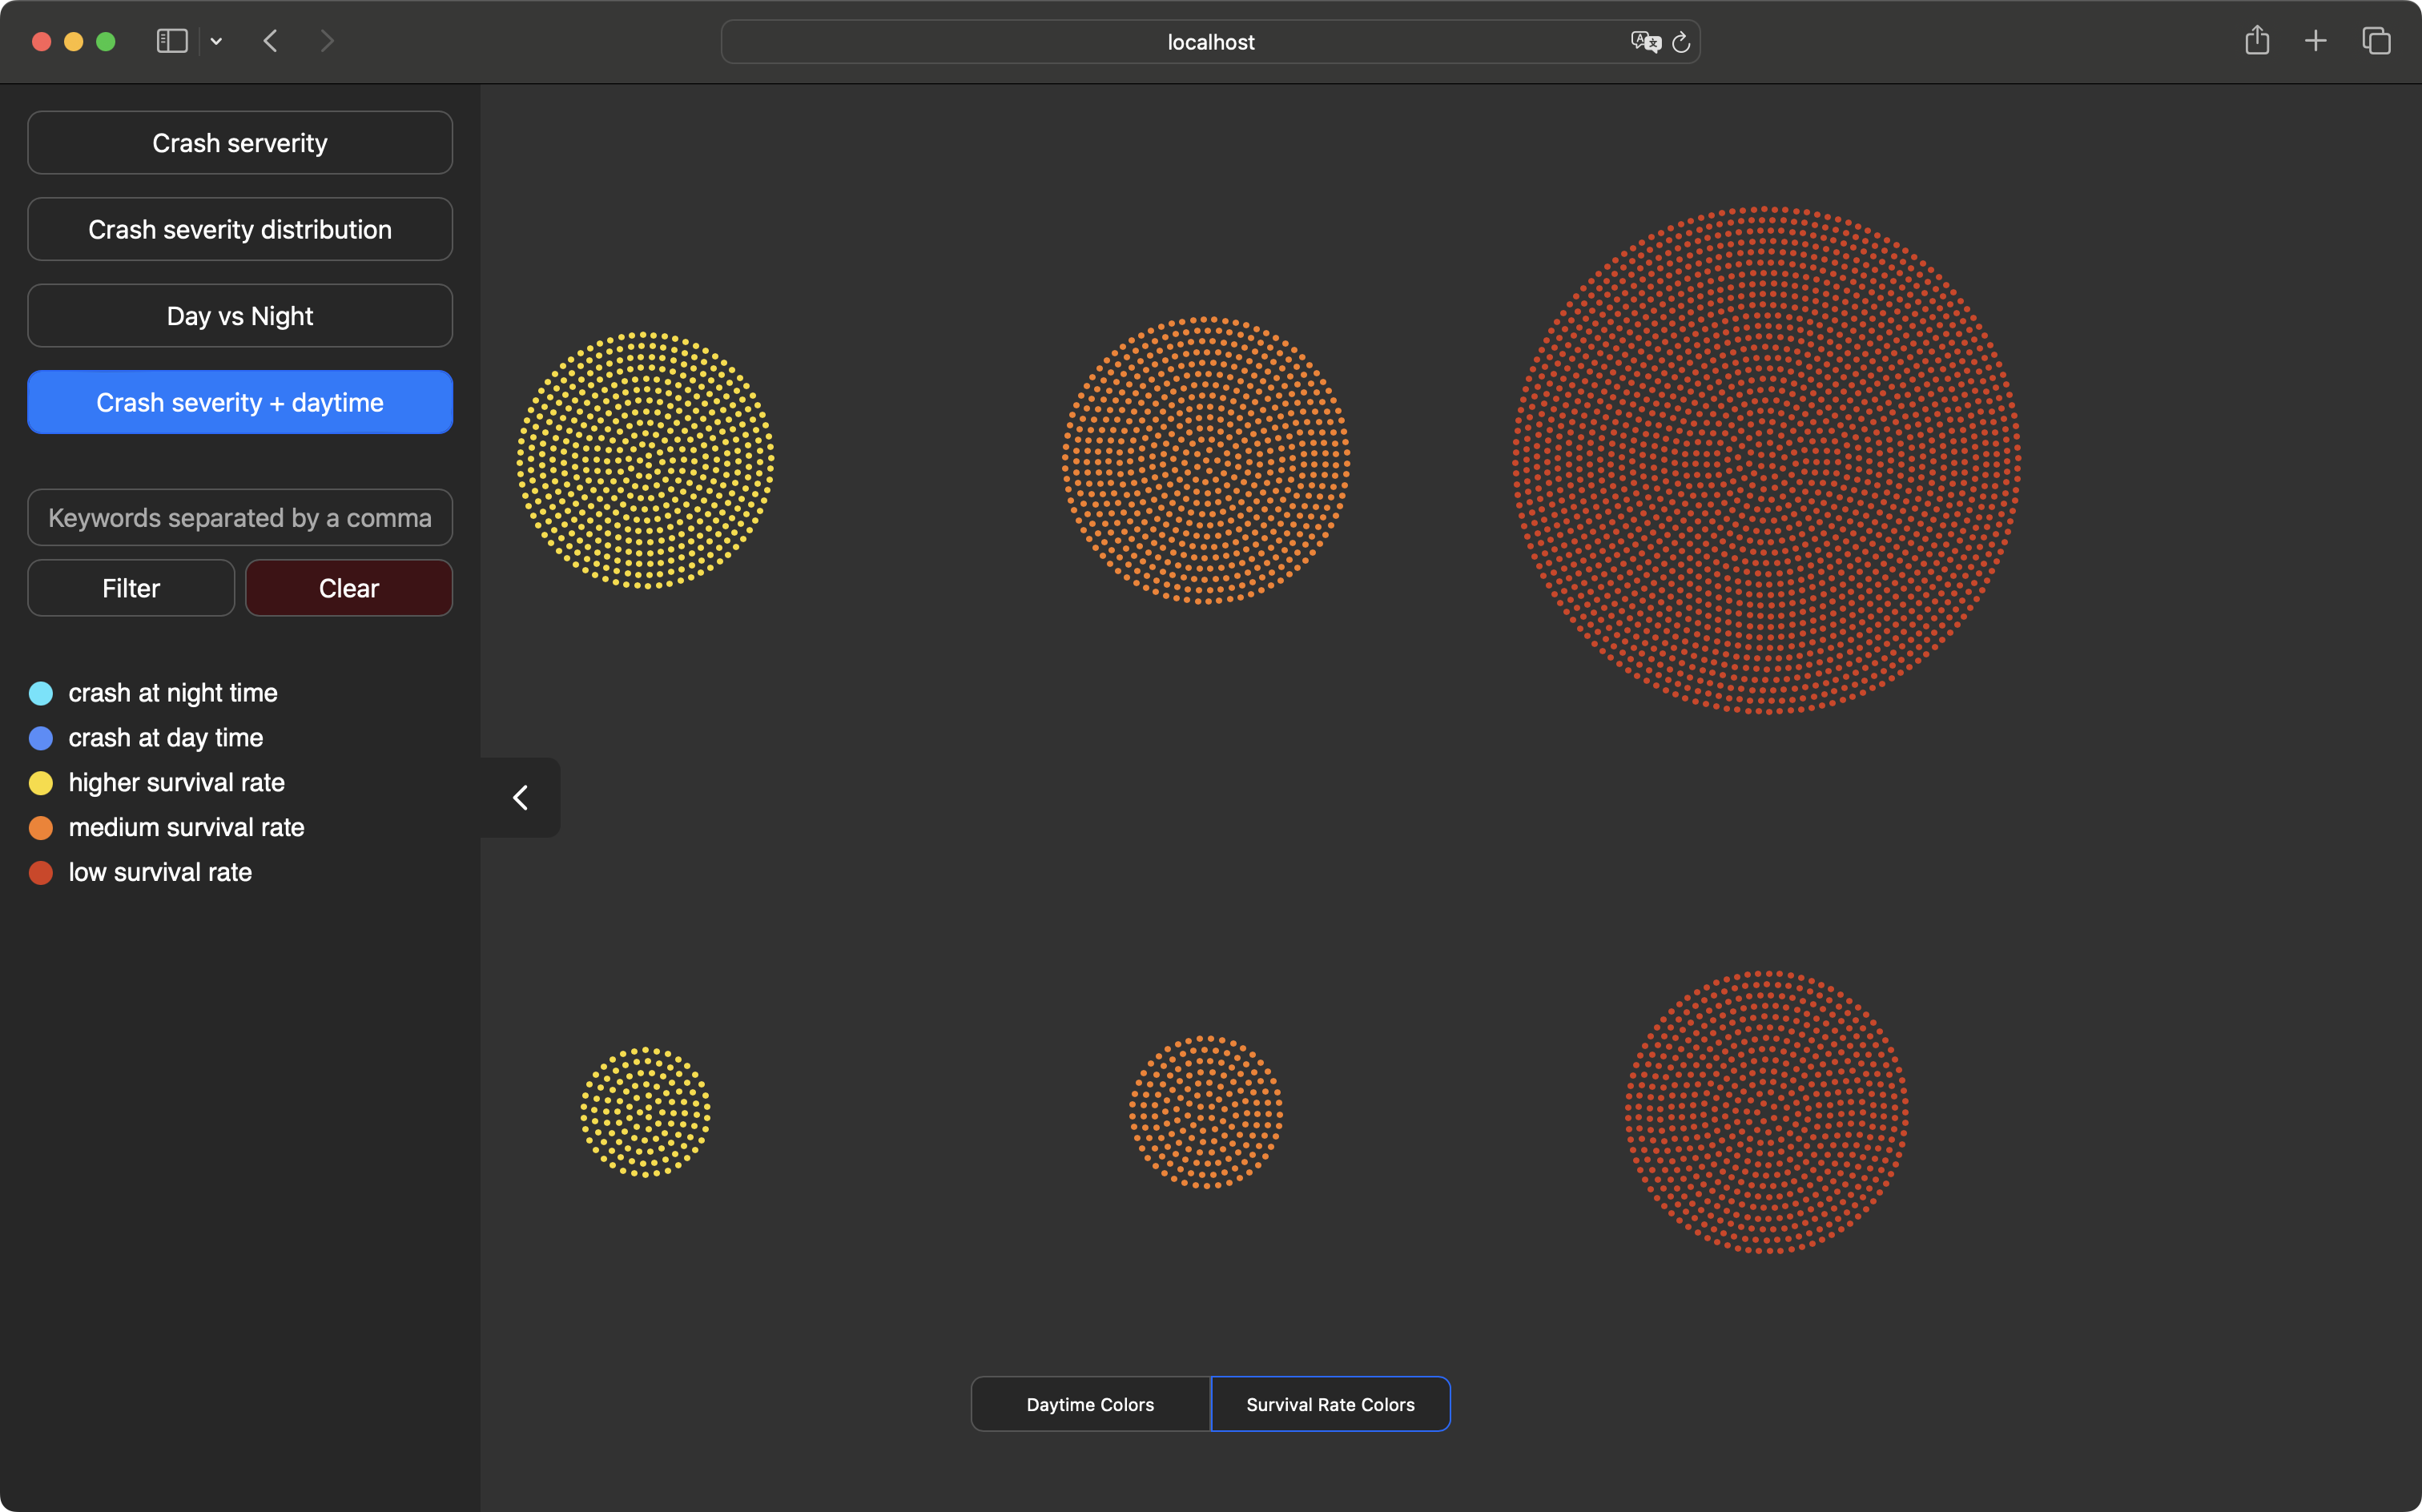2422x1512 pixels.
Task: Select the Crash serverity view
Action: (x=240, y=143)
